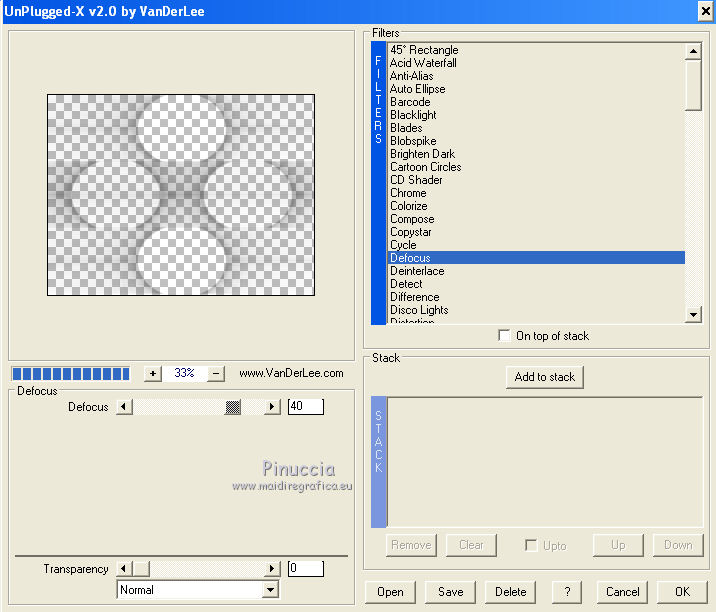
Task: Click Defocus slider left arrow
Action: pyautogui.click(x=124, y=406)
